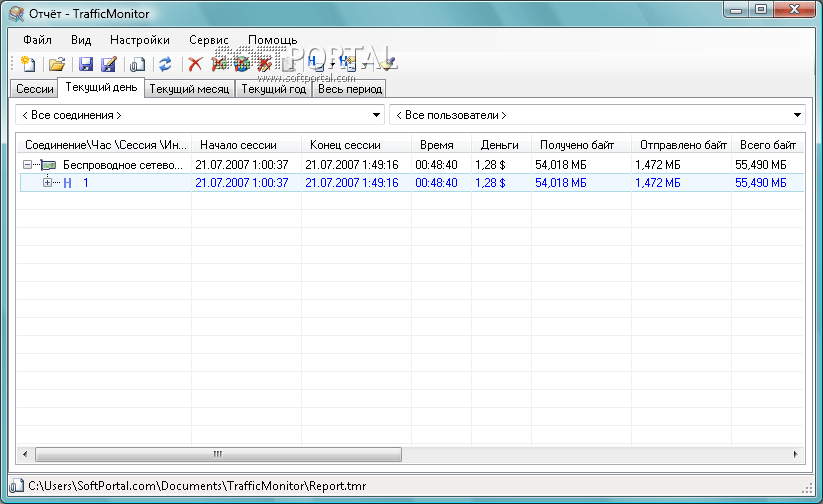
Task: Maximize the TrafficMonitor window
Action: point(761,9)
